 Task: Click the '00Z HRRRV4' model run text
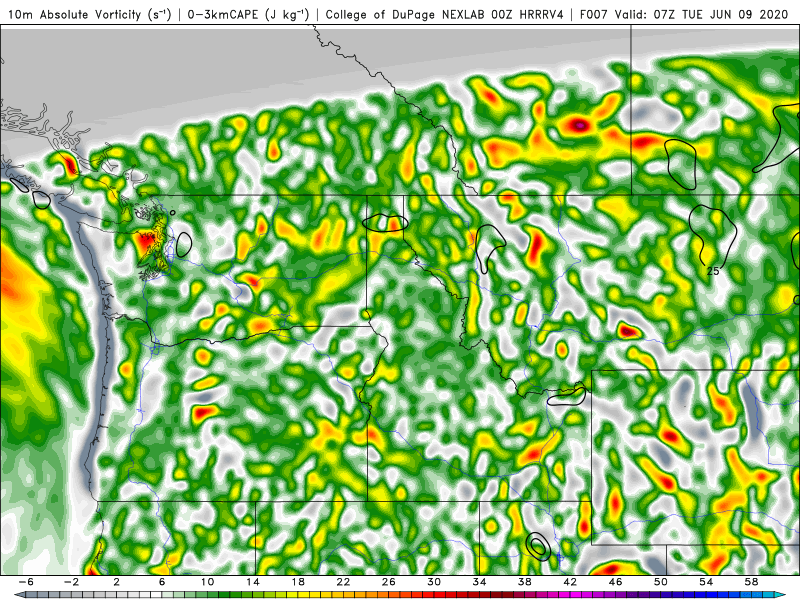(x=527, y=14)
